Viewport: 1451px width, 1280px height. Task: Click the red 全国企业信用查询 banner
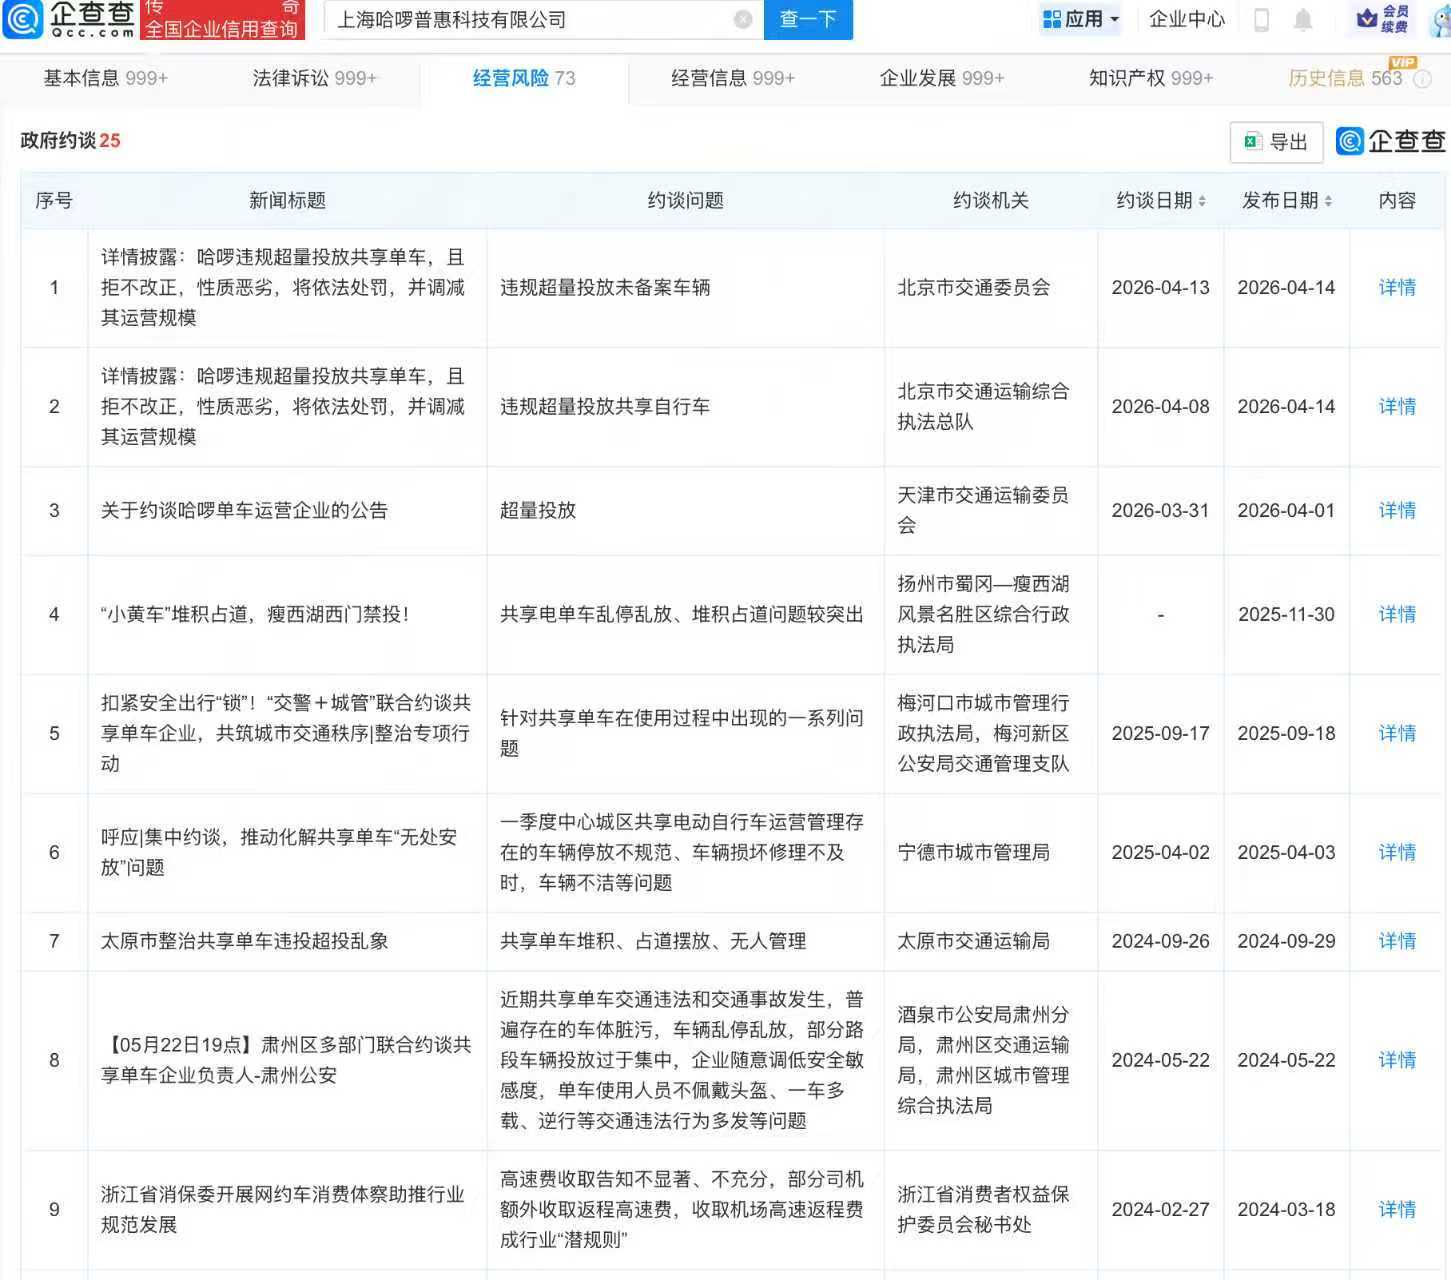tap(222, 20)
